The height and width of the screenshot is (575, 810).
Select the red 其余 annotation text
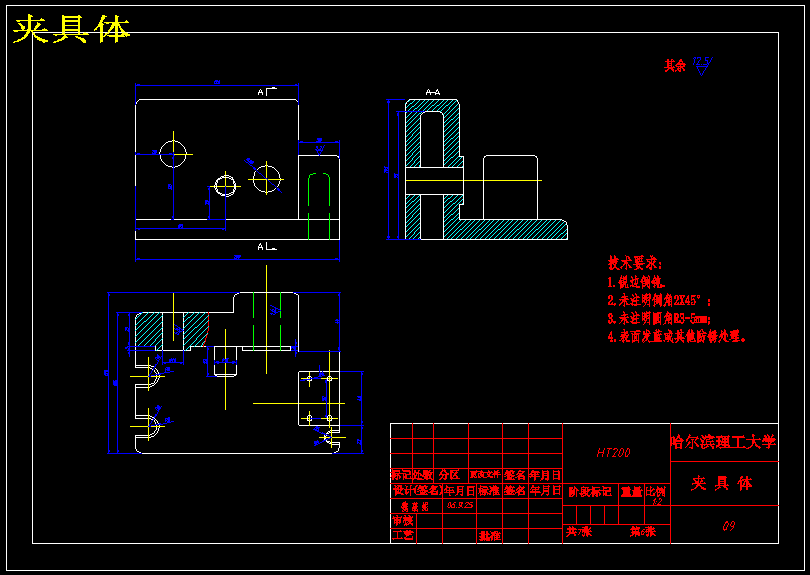point(675,66)
